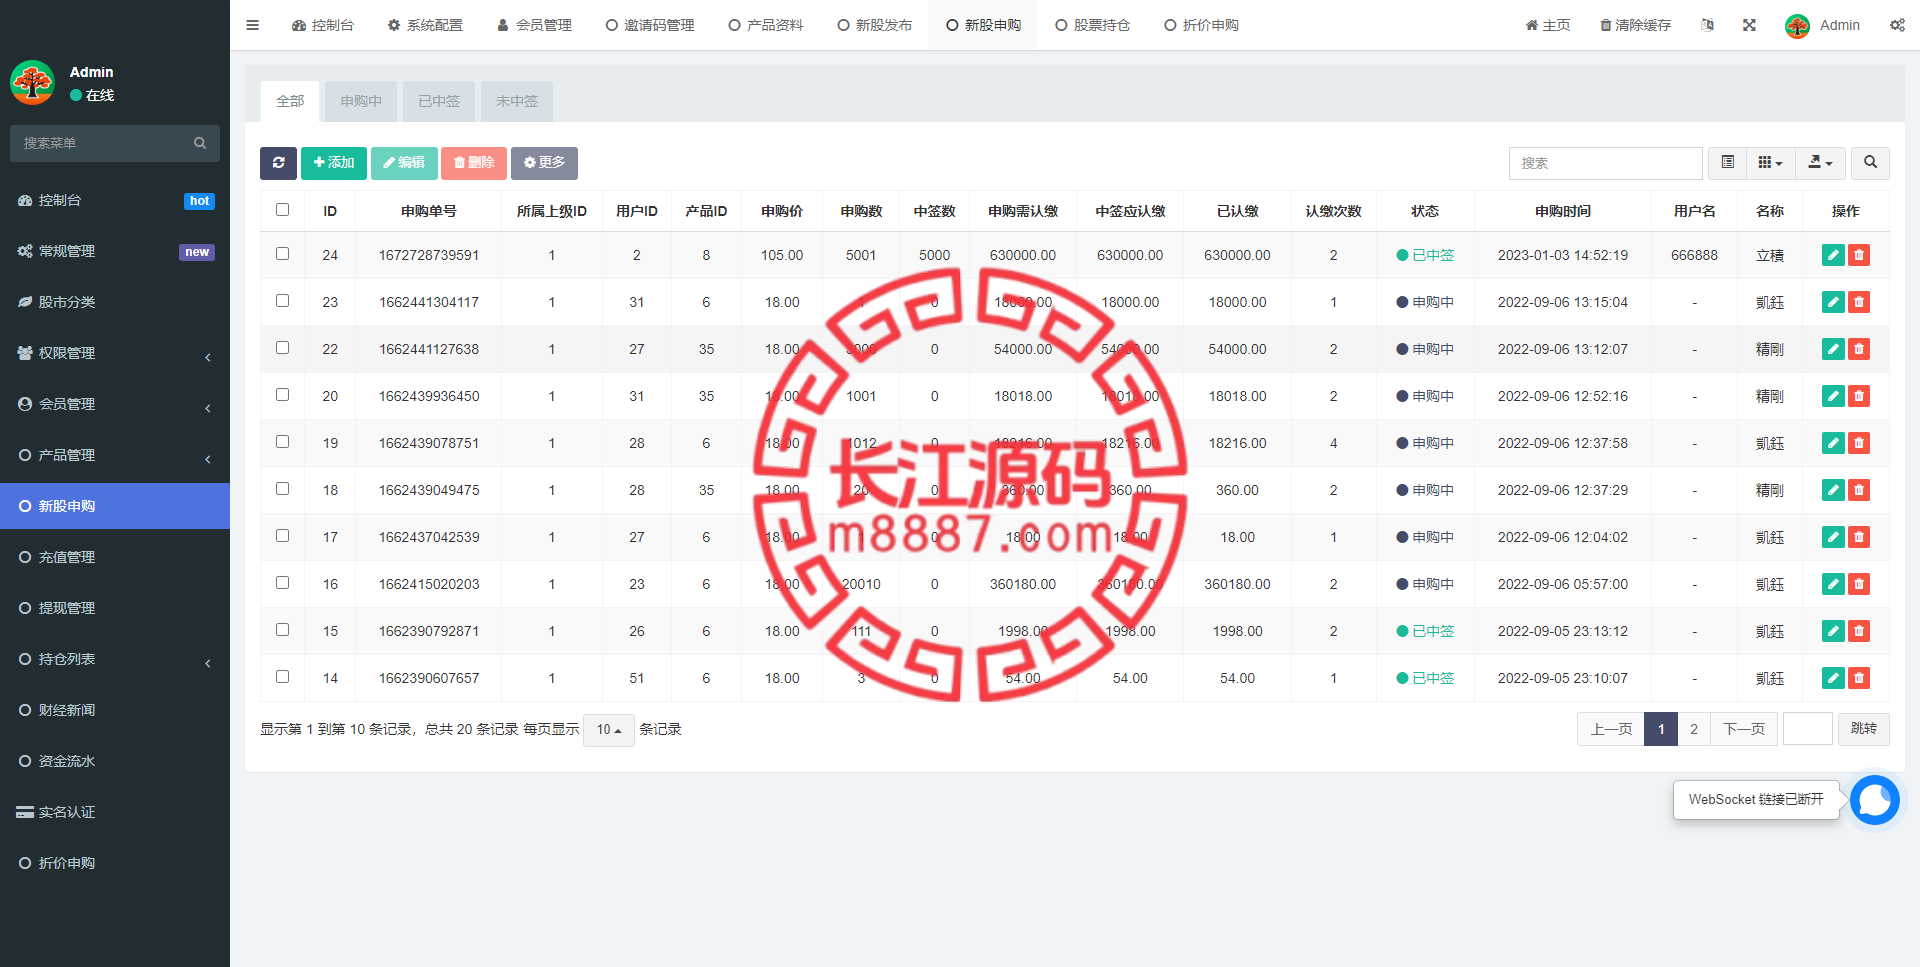Click sidebar menu search magnifier icon
Image resolution: width=1920 pixels, height=967 pixels.
200,143
